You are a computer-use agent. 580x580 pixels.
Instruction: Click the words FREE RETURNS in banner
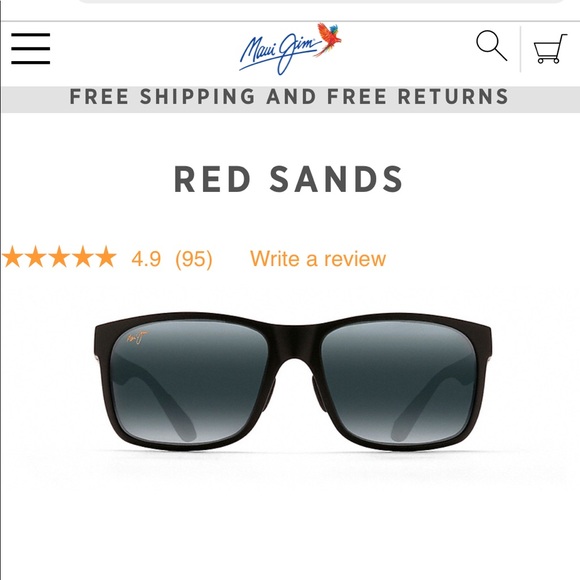click(418, 97)
